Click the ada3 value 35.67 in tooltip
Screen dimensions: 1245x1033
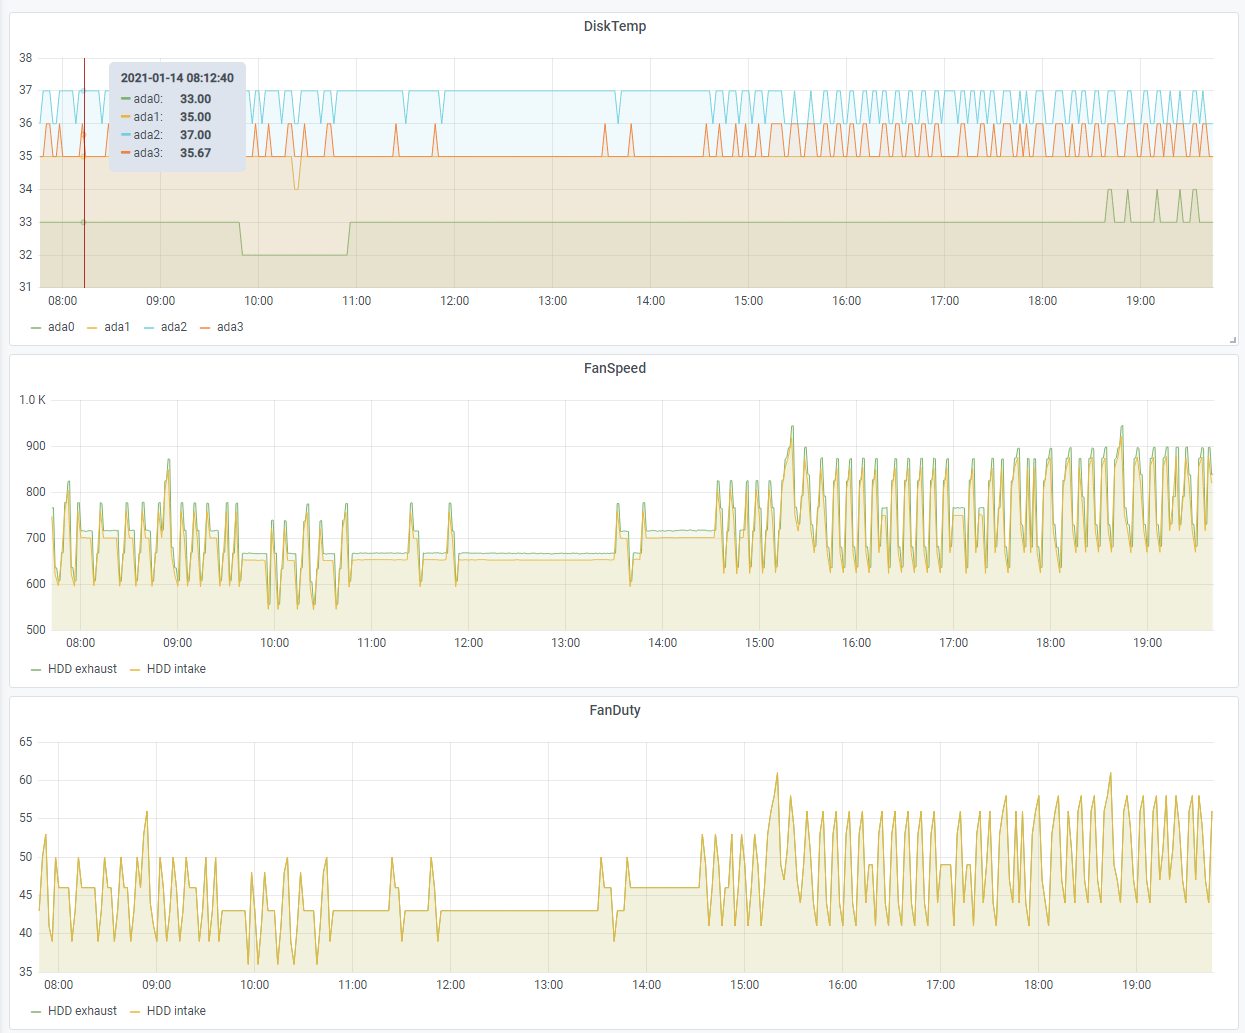(x=195, y=153)
